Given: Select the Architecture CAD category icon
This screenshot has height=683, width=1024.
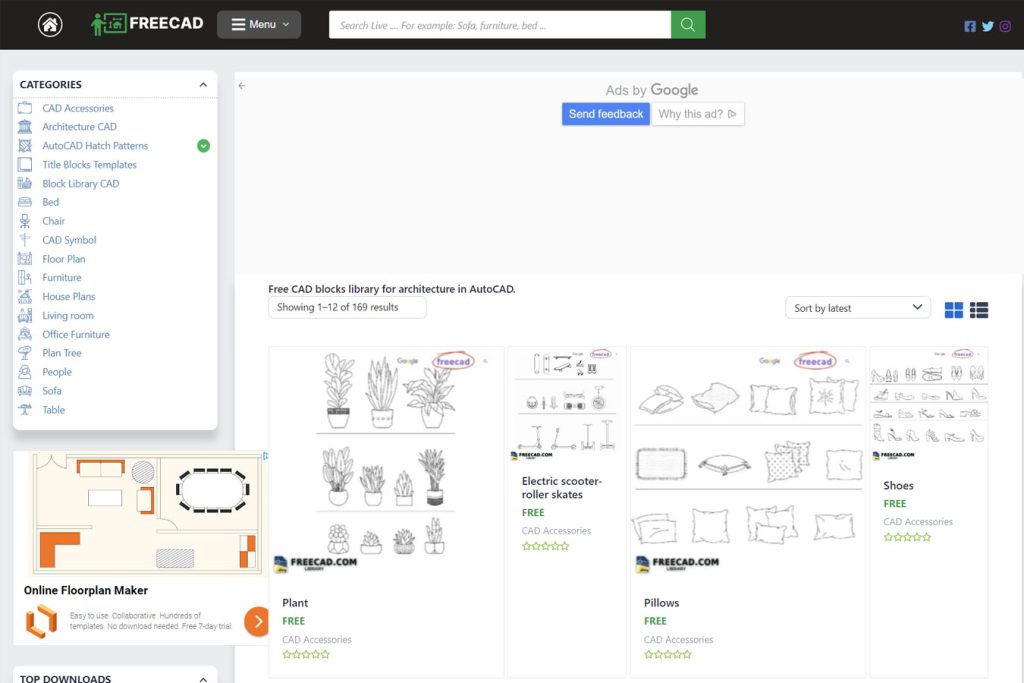Looking at the screenshot, I should pyautogui.click(x=25, y=127).
